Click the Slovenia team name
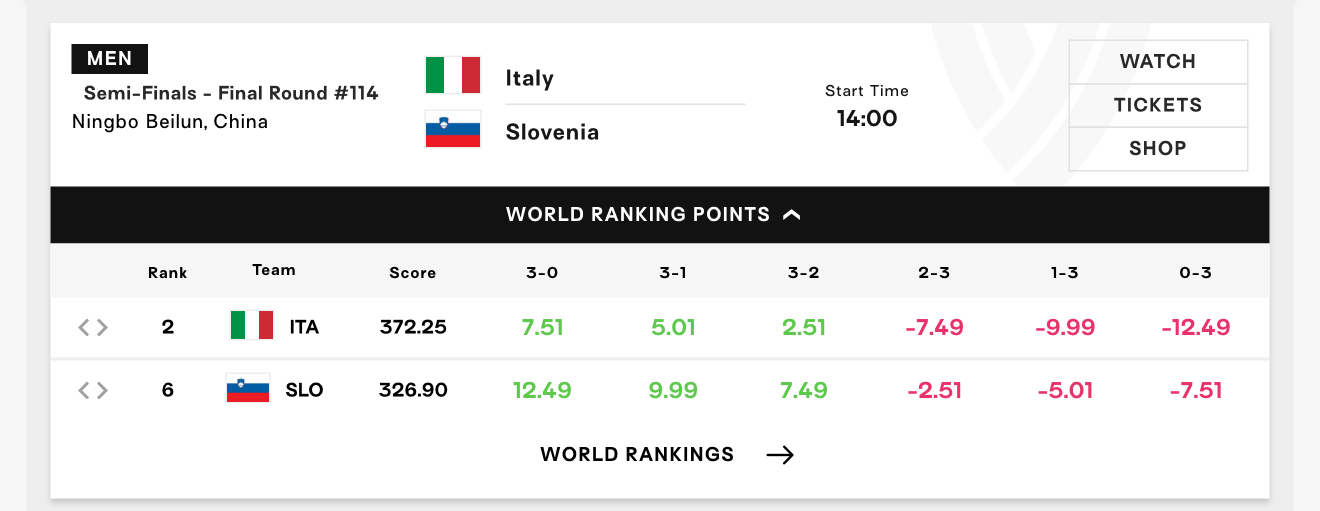The image size is (1320, 511). [552, 132]
